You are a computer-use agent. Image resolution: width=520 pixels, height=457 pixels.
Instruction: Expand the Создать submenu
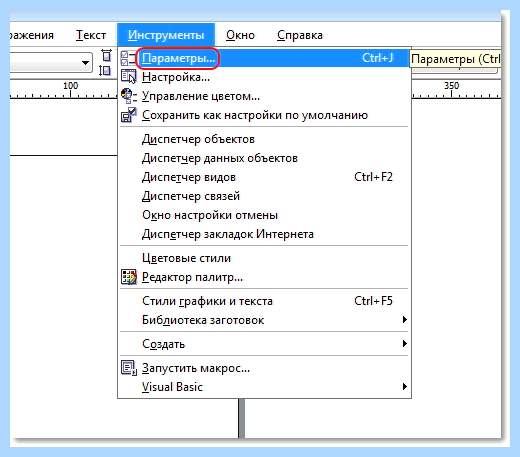404,343
